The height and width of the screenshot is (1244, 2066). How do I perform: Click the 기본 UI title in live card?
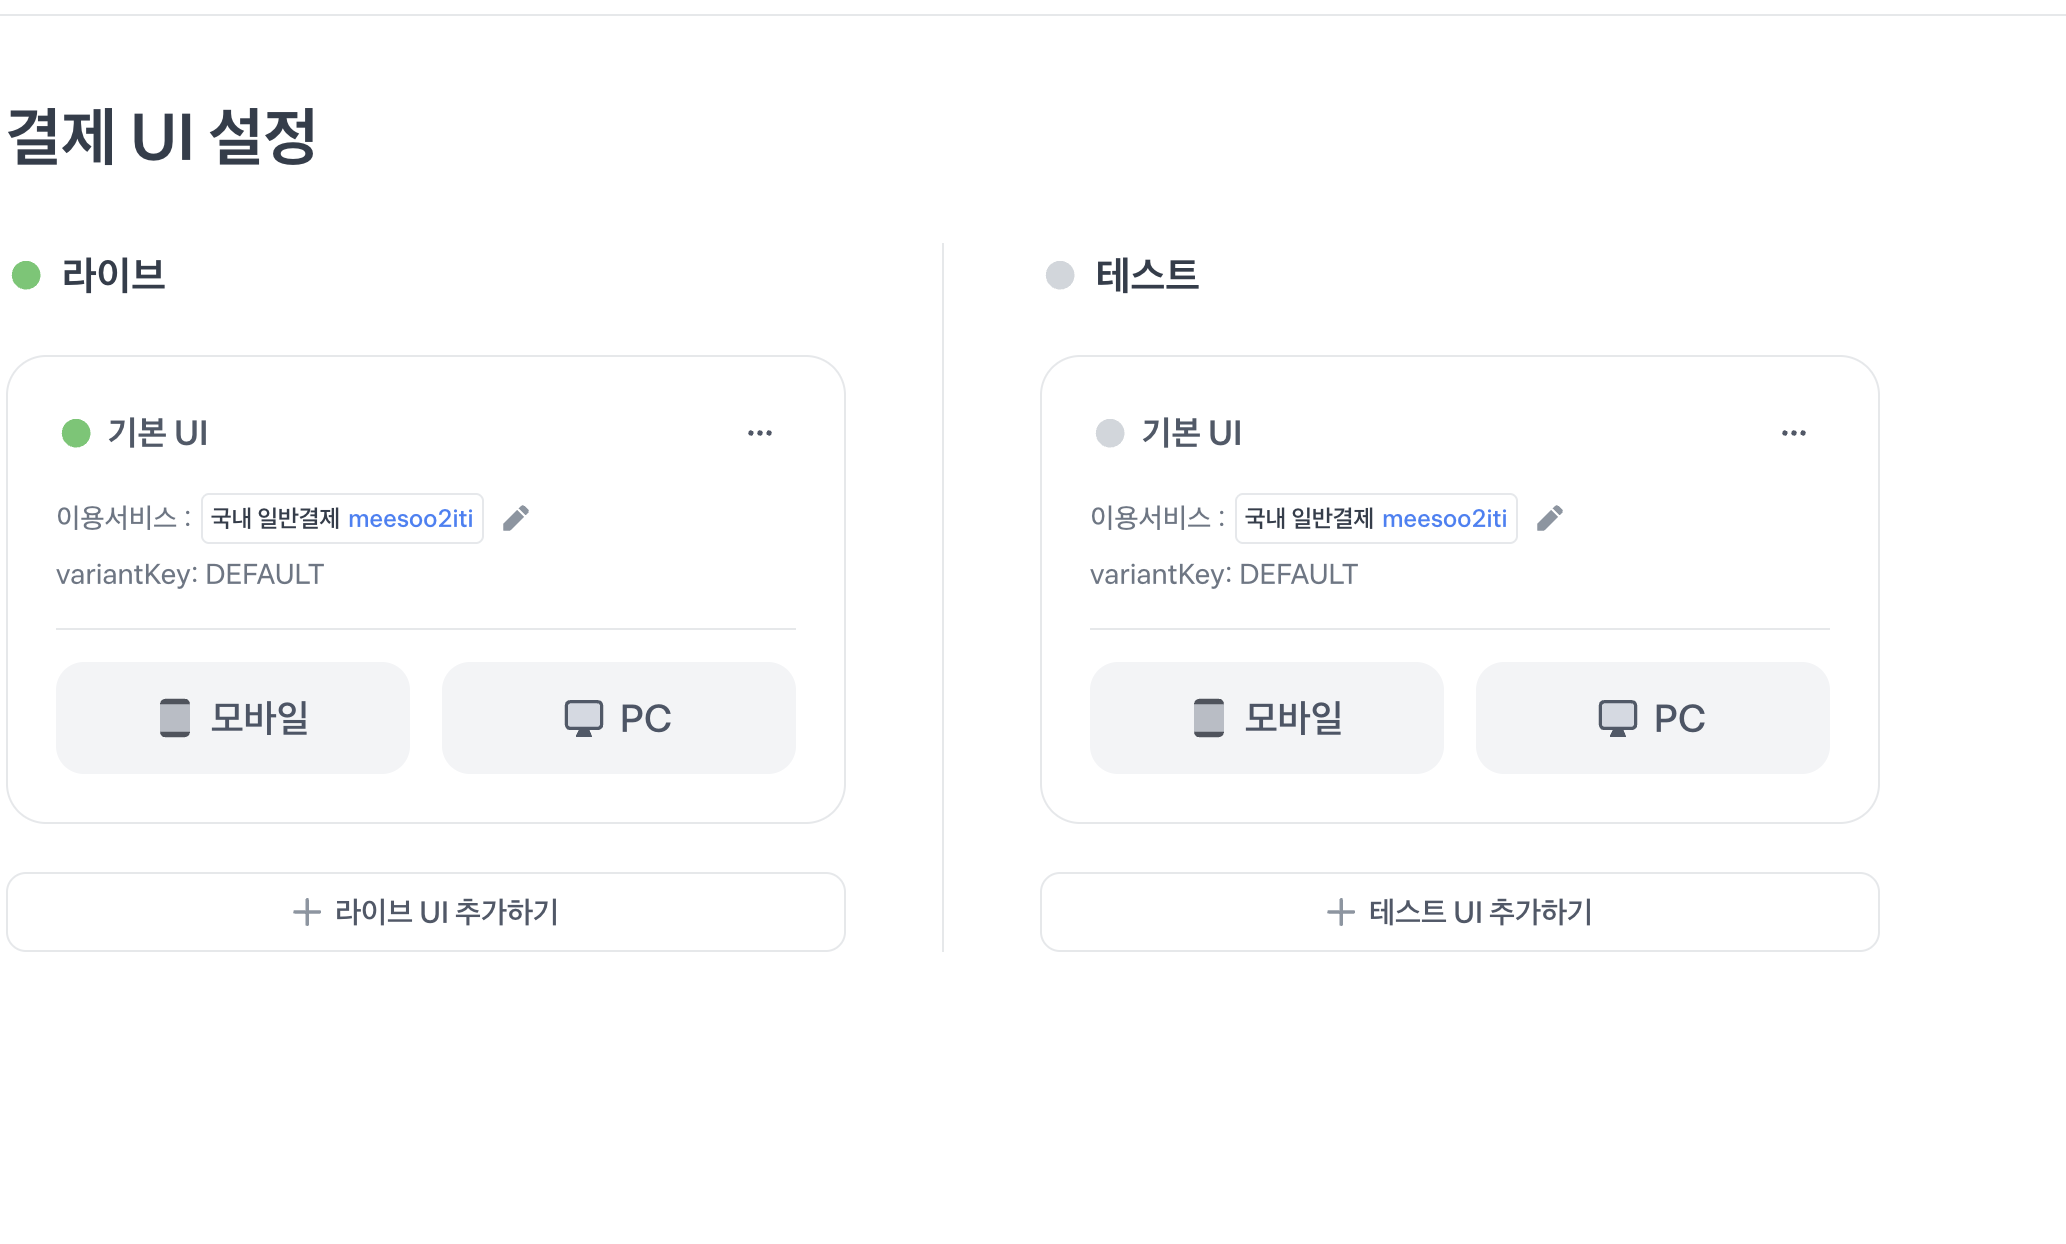pos(158,433)
